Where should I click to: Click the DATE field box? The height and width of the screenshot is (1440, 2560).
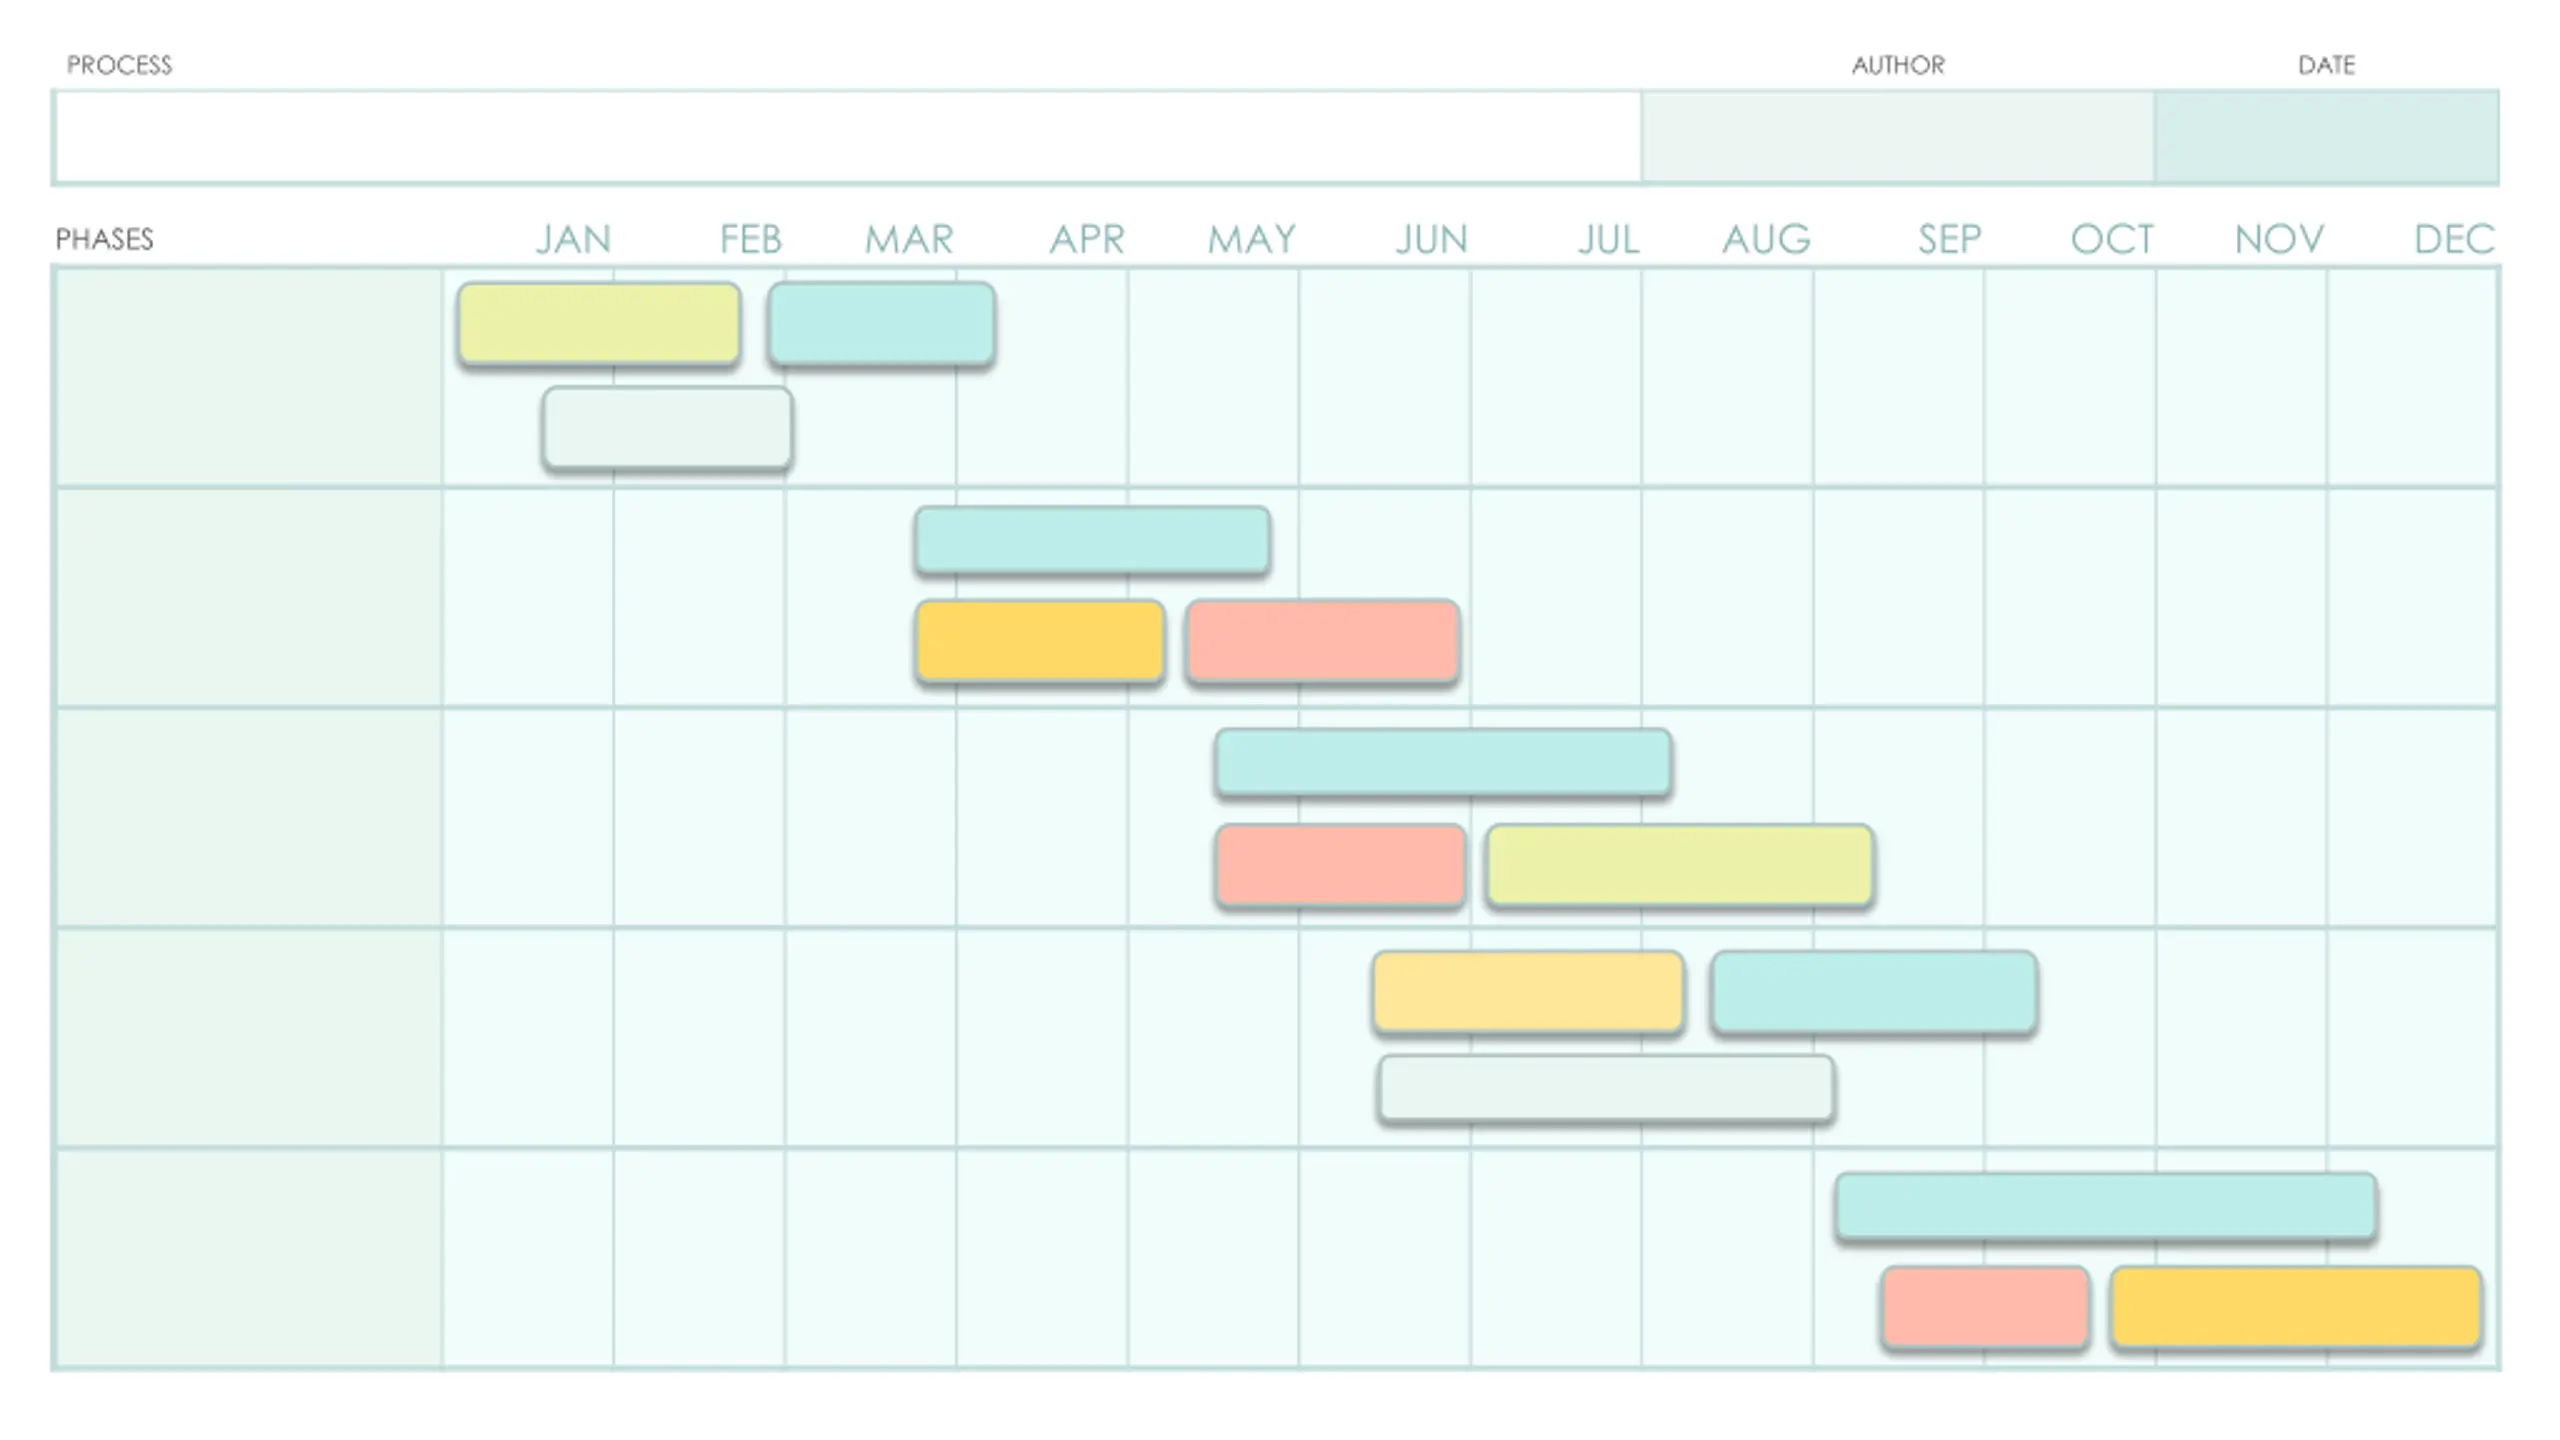coord(2325,137)
